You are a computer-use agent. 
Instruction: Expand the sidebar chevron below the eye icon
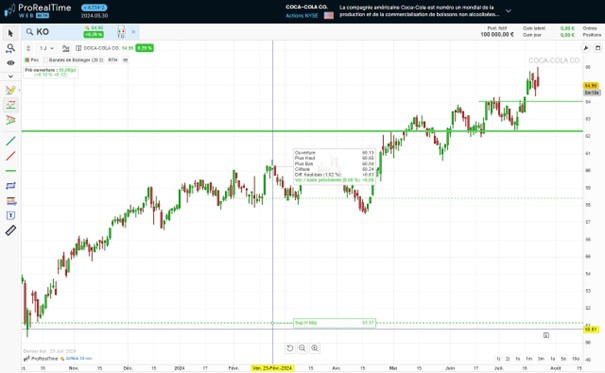point(10,76)
